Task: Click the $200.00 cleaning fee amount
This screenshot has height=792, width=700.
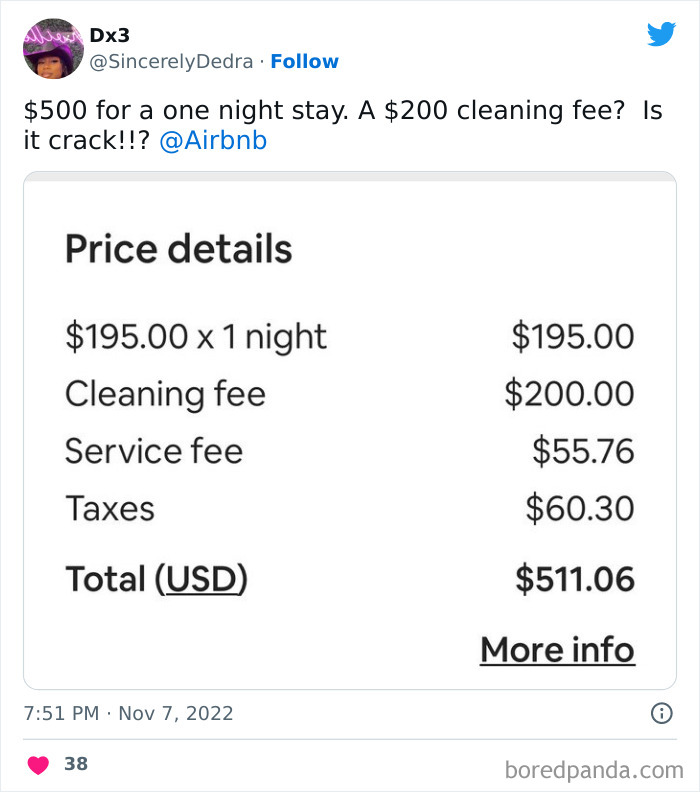Action: [570, 394]
